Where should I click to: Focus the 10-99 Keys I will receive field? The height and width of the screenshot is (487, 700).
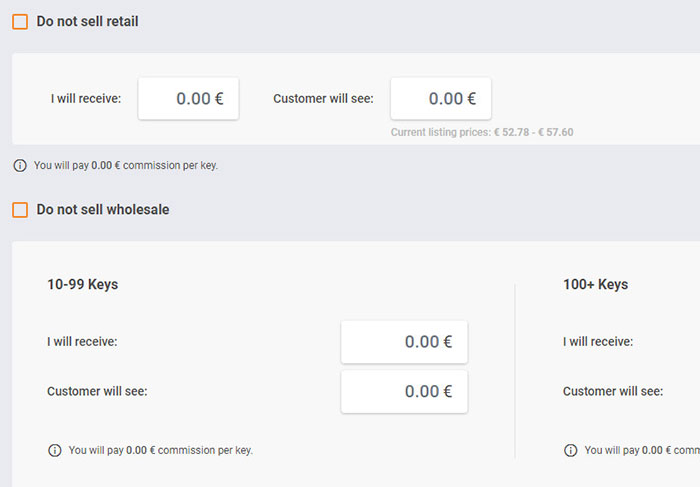pos(404,342)
